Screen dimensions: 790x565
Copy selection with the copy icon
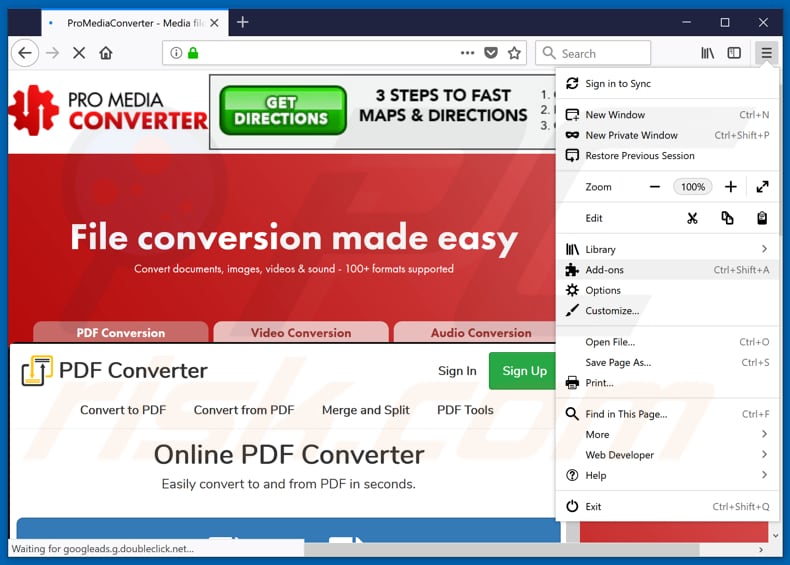pyautogui.click(x=727, y=218)
